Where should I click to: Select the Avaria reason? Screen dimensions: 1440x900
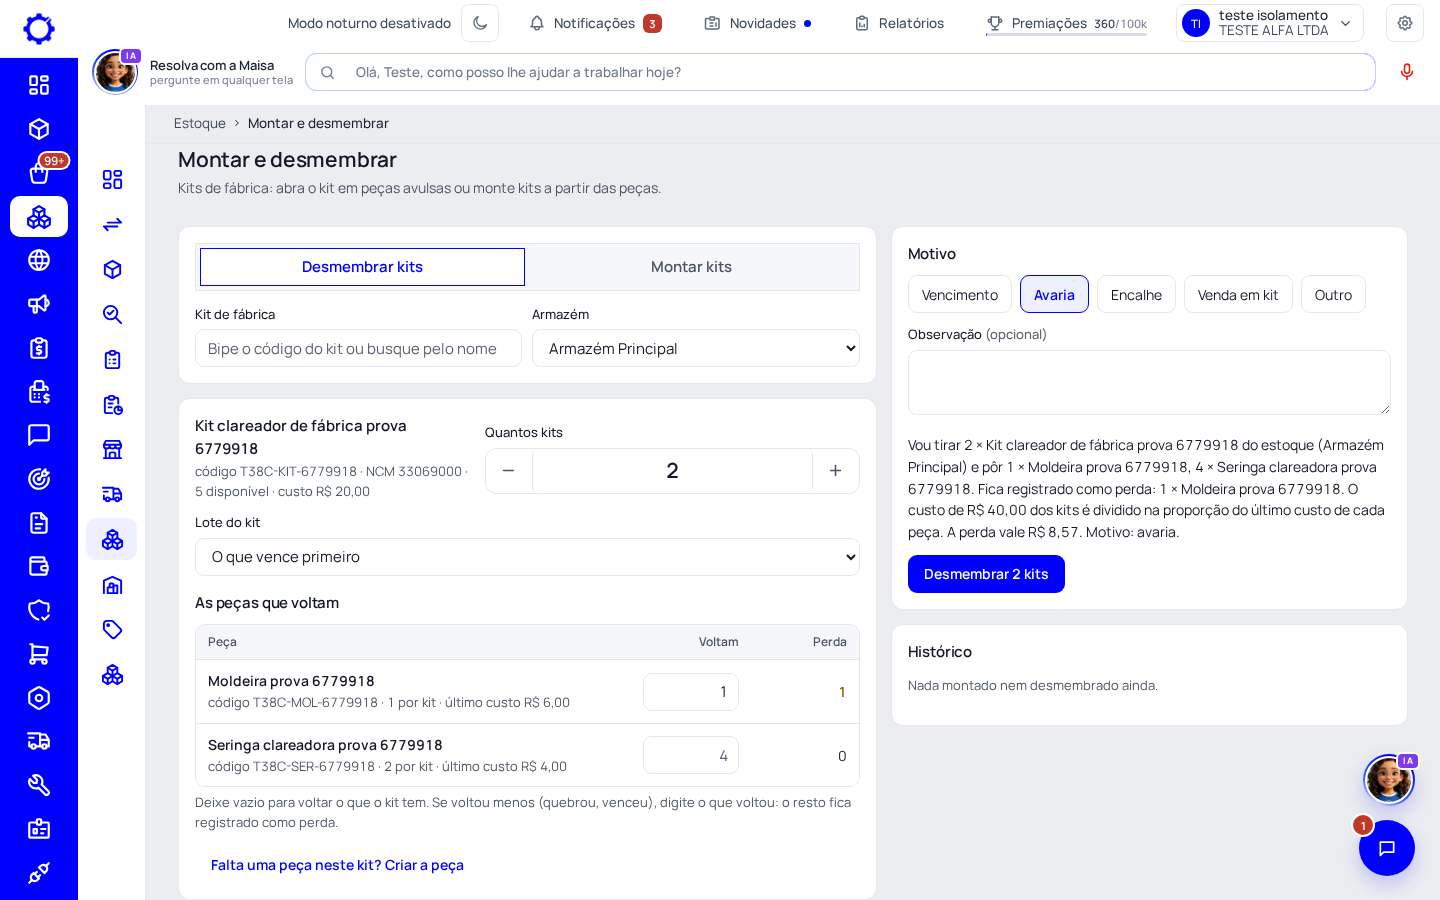pos(1054,294)
